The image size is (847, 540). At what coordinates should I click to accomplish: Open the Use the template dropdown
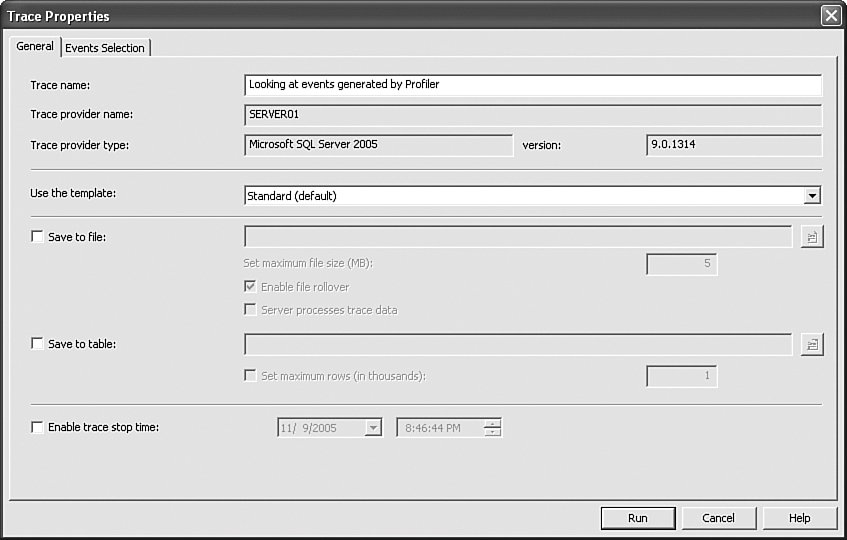(812, 196)
